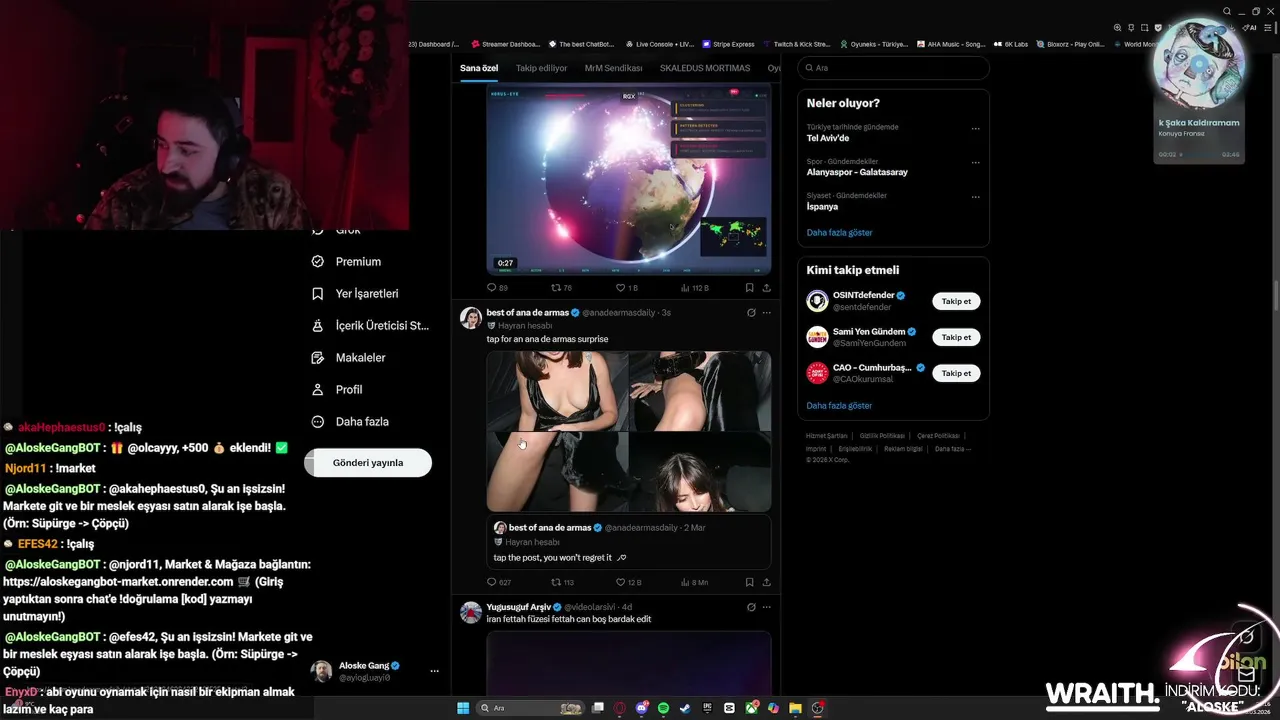This screenshot has width=1280, height=720.
Task: Open Premium from the X sidebar
Action: [347, 262]
